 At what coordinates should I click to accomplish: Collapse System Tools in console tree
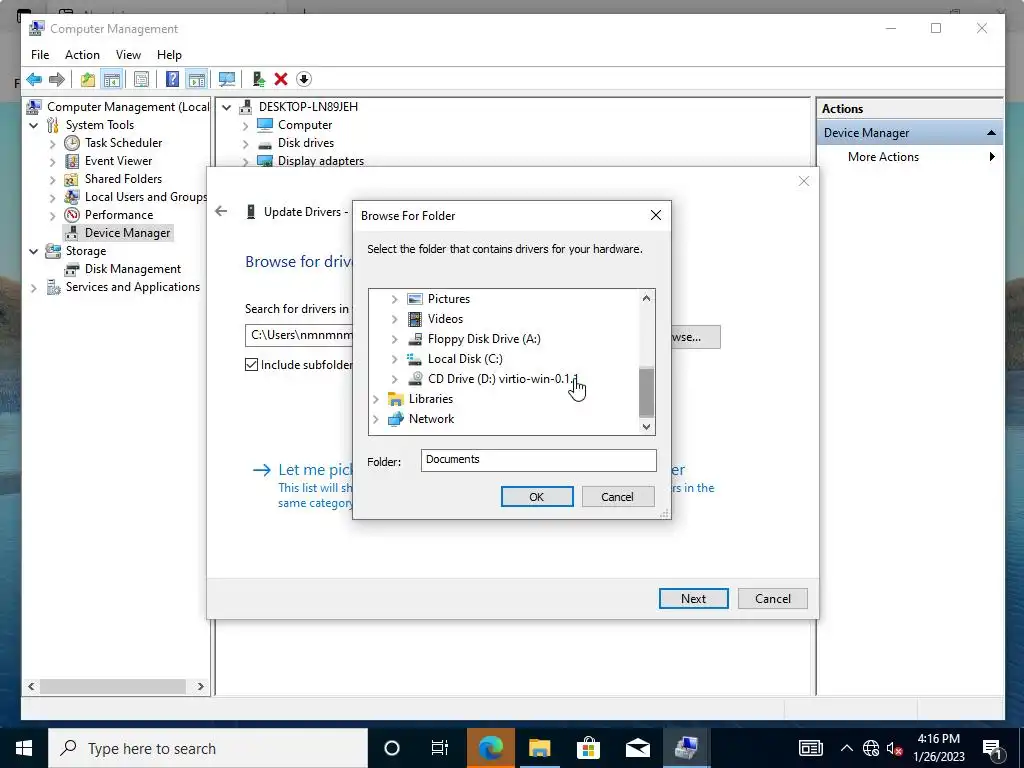33,125
